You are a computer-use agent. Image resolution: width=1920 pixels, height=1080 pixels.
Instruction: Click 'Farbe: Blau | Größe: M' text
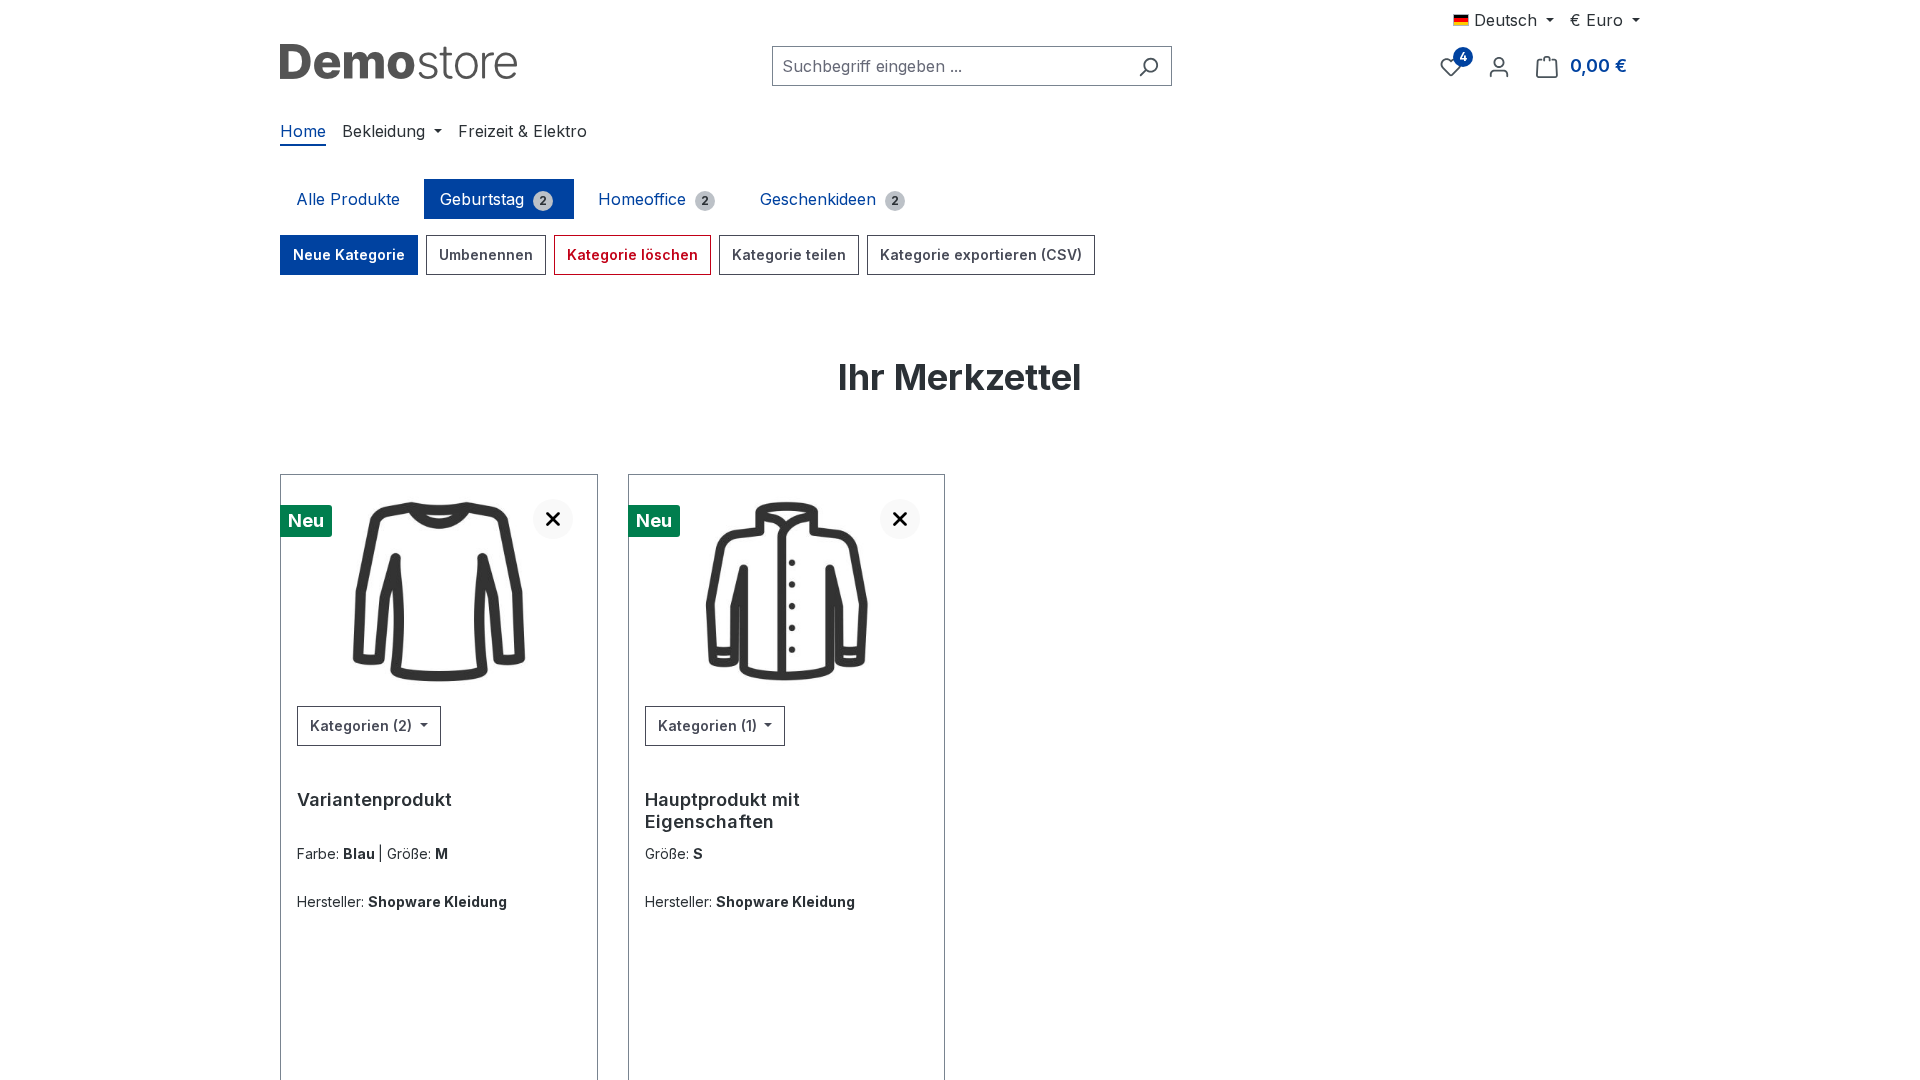pyautogui.click(x=372, y=854)
